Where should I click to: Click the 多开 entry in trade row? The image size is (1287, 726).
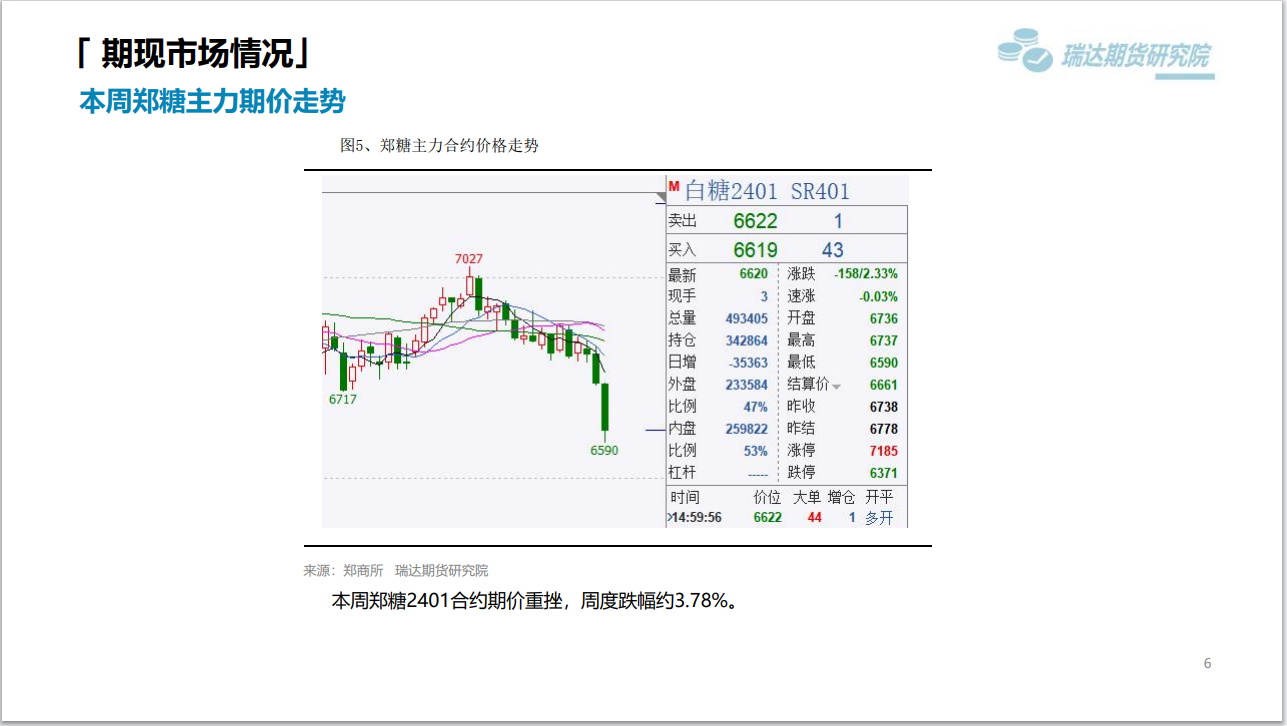[x=879, y=518]
